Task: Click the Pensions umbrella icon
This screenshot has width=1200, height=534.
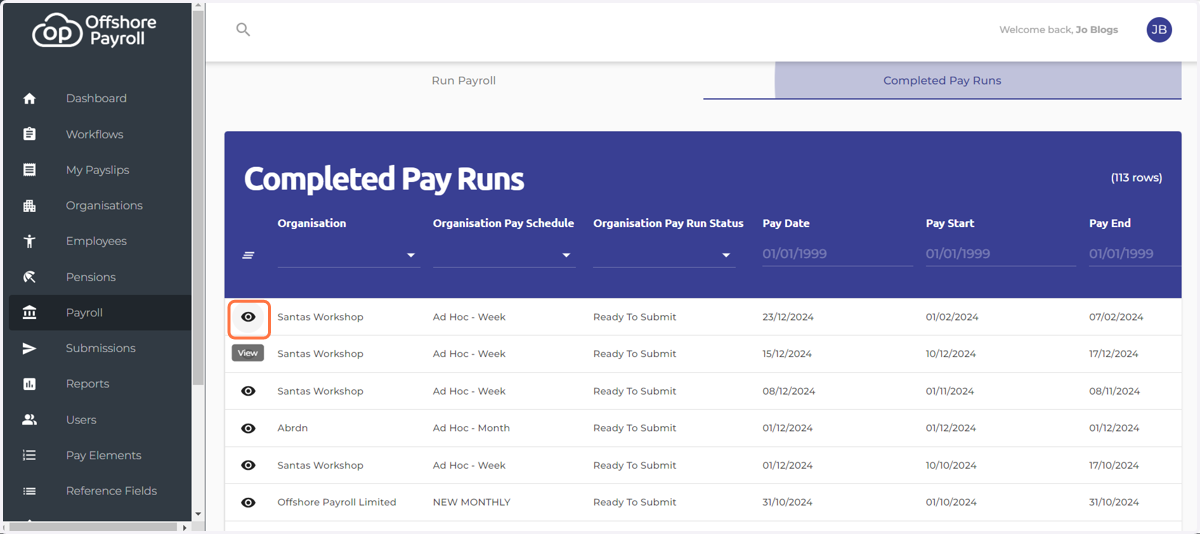Action: click(x=29, y=277)
